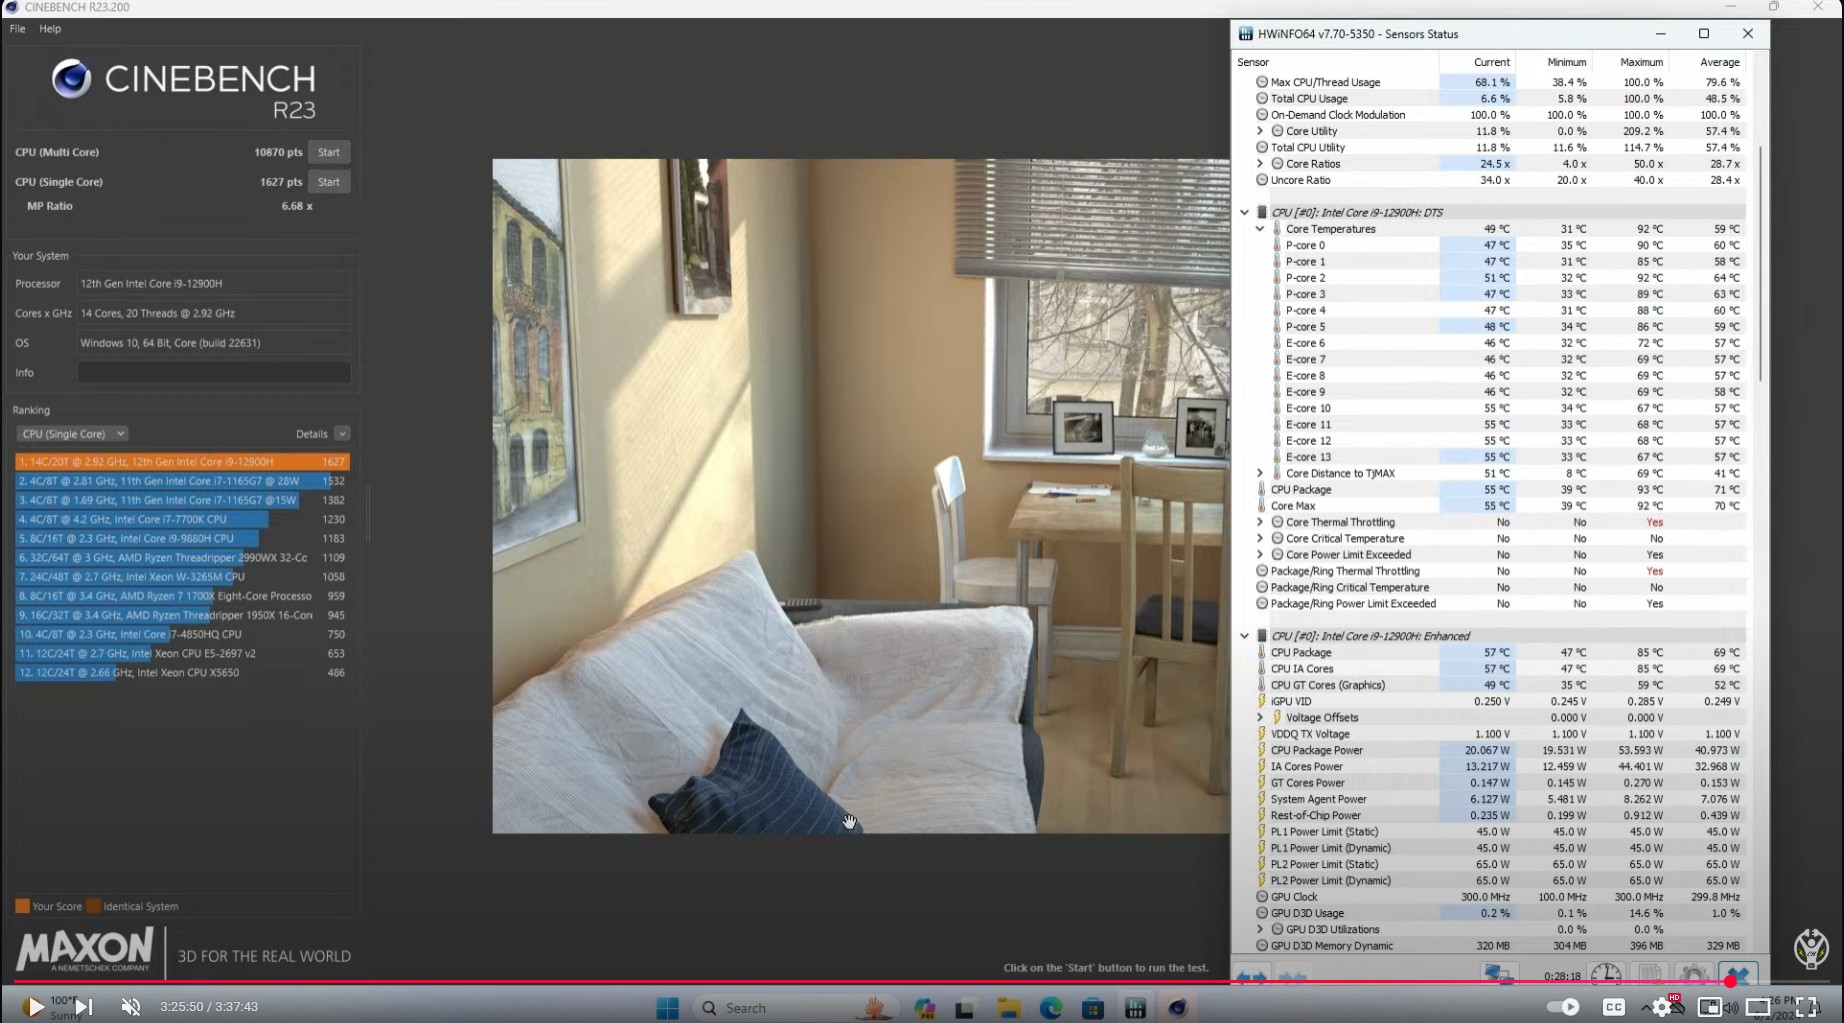Collapse the CPU i9-12900H DTS group
Viewport: 1844px width, 1023px height.
click(1244, 212)
